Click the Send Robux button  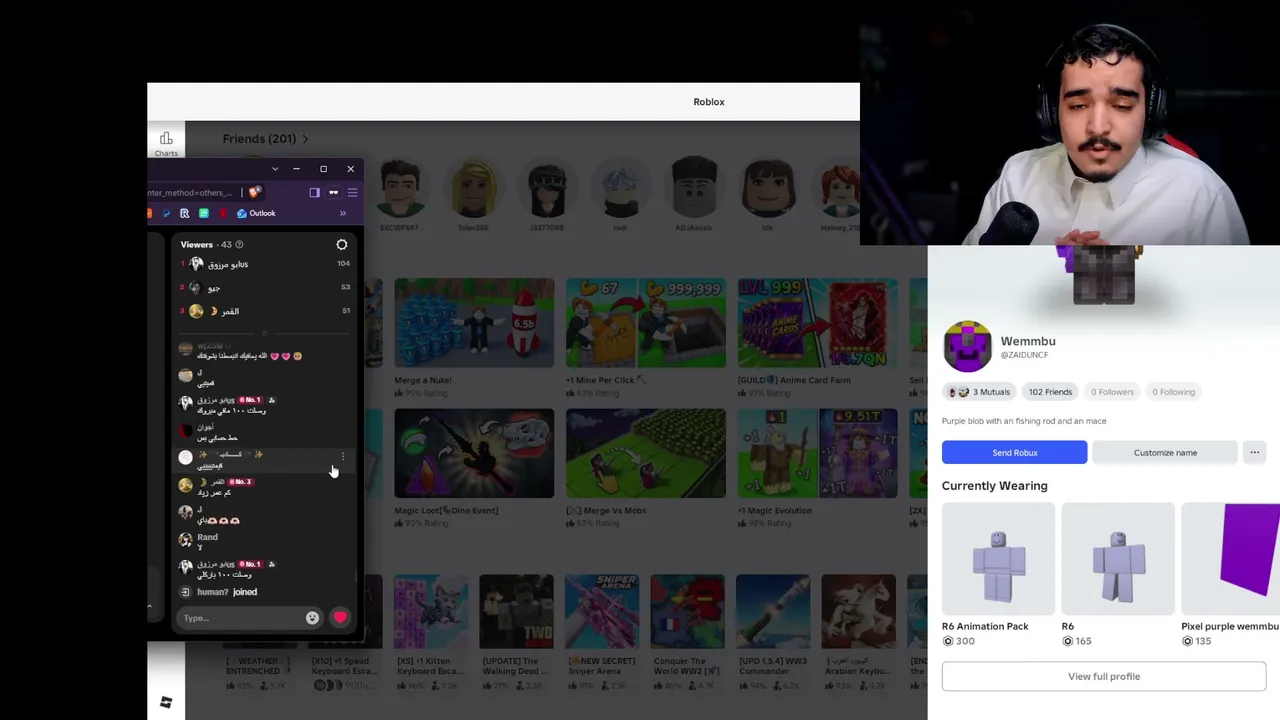1014,452
